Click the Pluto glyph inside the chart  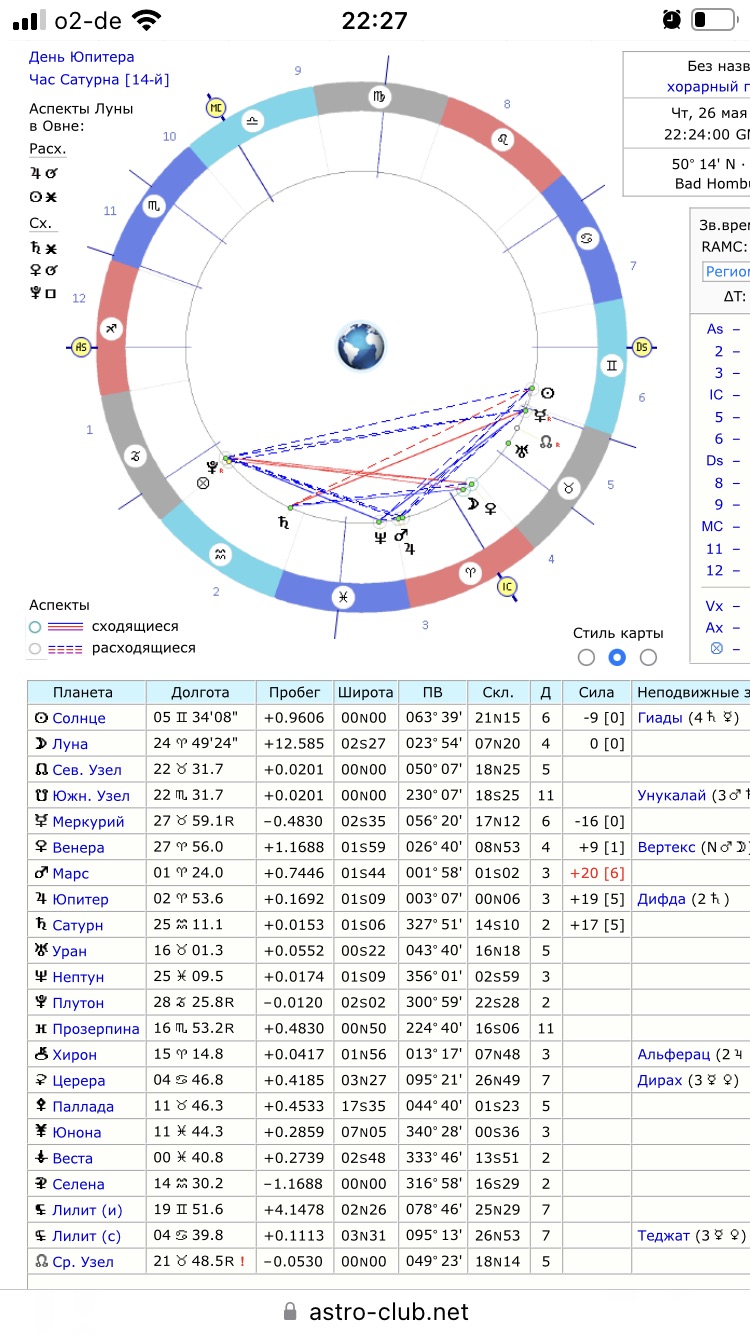(x=212, y=466)
